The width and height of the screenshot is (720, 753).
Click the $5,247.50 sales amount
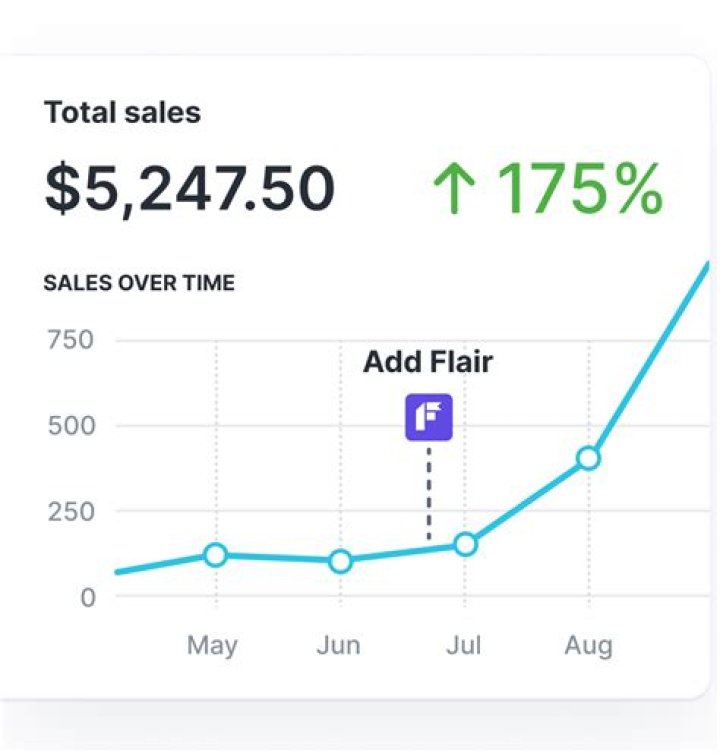pyautogui.click(x=190, y=189)
